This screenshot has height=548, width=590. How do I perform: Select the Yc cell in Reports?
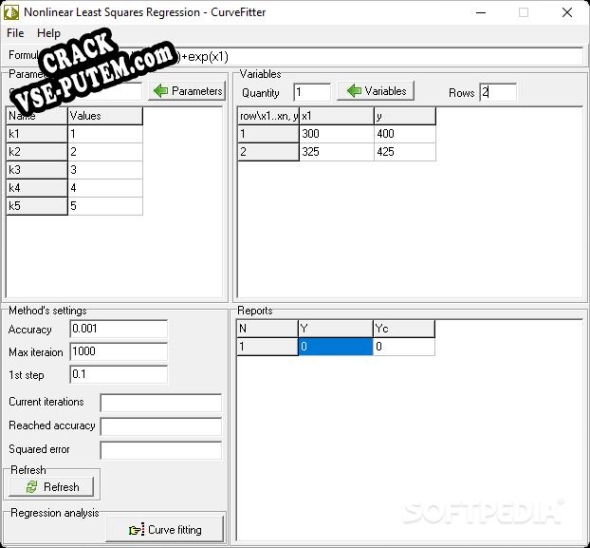click(404, 346)
